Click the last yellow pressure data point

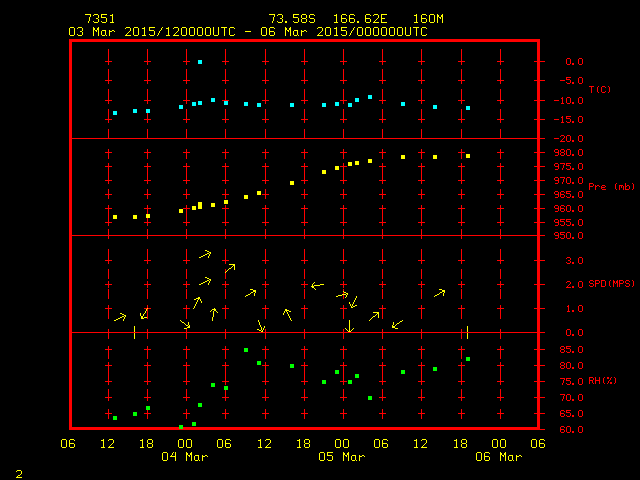coord(467,156)
